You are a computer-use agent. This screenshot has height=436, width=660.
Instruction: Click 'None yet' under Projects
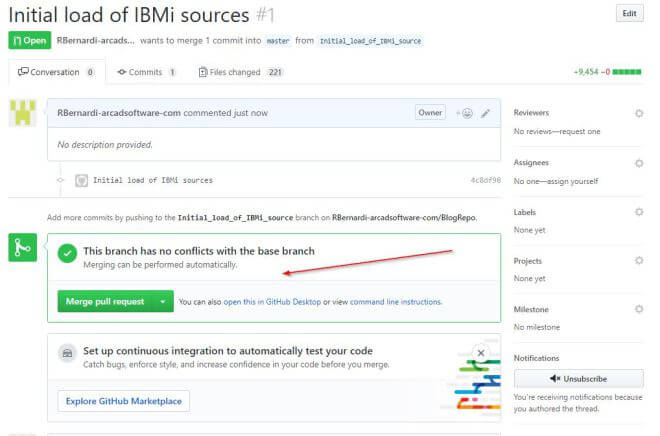tap(530, 278)
